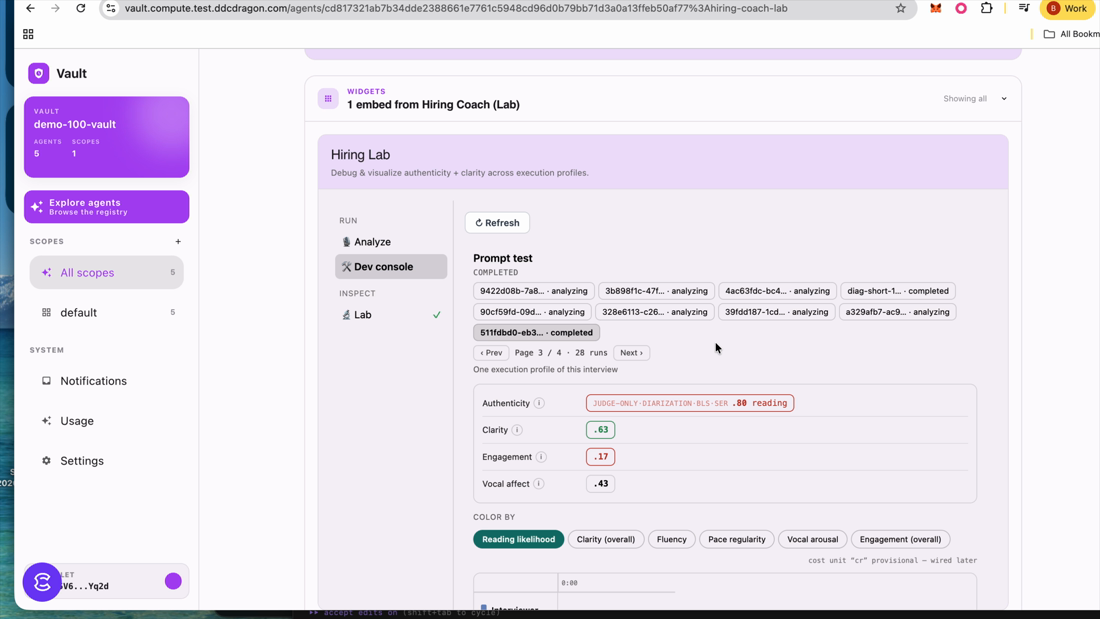The image size is (1100, 619).
Task: Click the purple wallet avatar circle
Action: (173, 581)
